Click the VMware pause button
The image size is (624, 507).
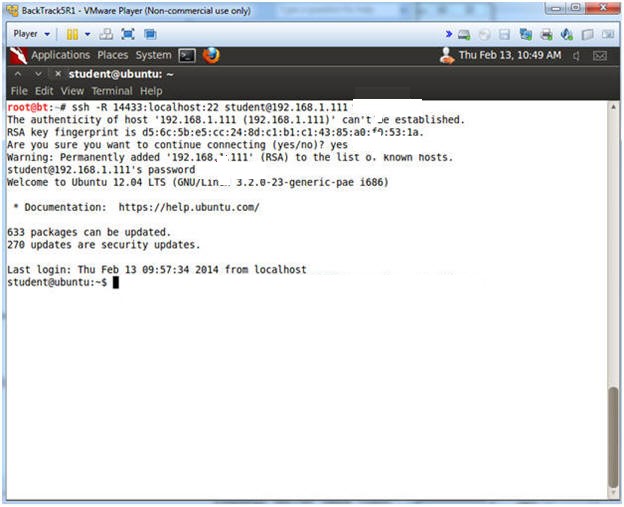pyautogui.click(x=71, y=34)
